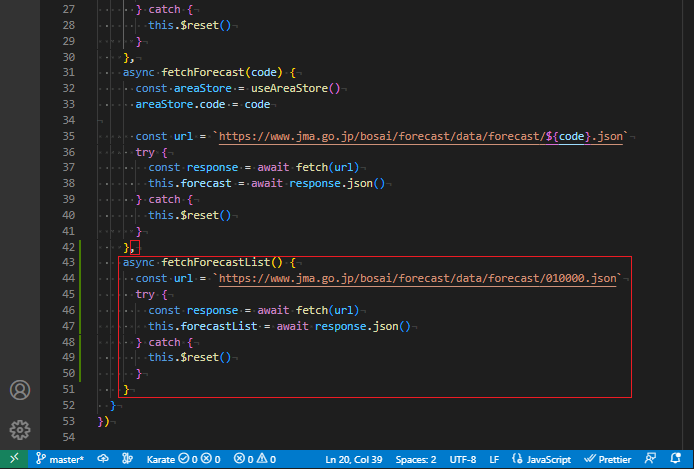Screen dimensions: 694x469
Task: Open the feedback icon in status bar
Action: [x=650, y=459]
